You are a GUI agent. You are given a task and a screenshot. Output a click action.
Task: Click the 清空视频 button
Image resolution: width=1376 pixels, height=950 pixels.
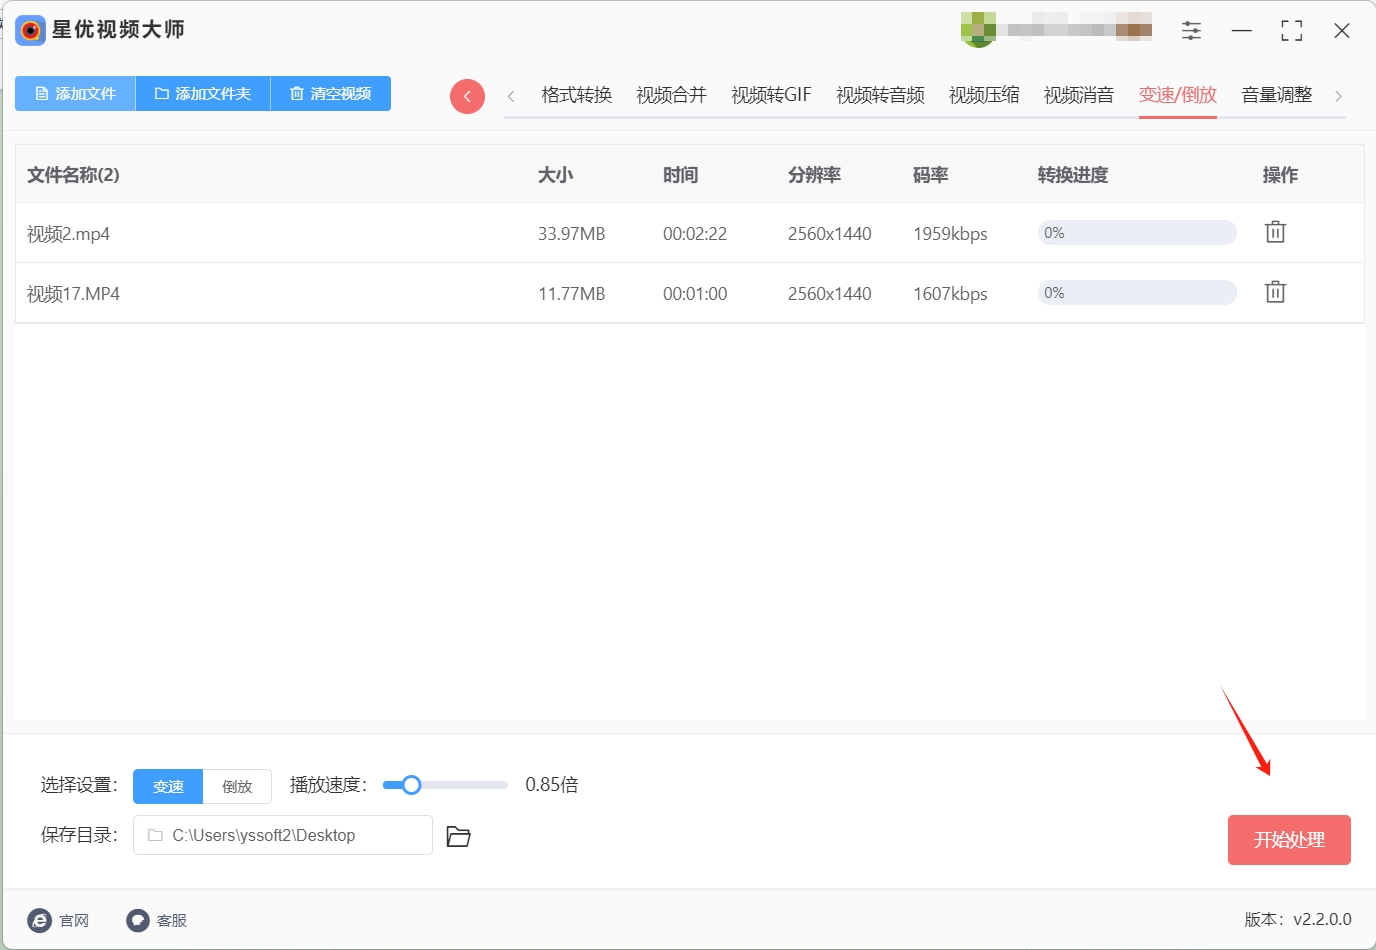click(331, 93)
